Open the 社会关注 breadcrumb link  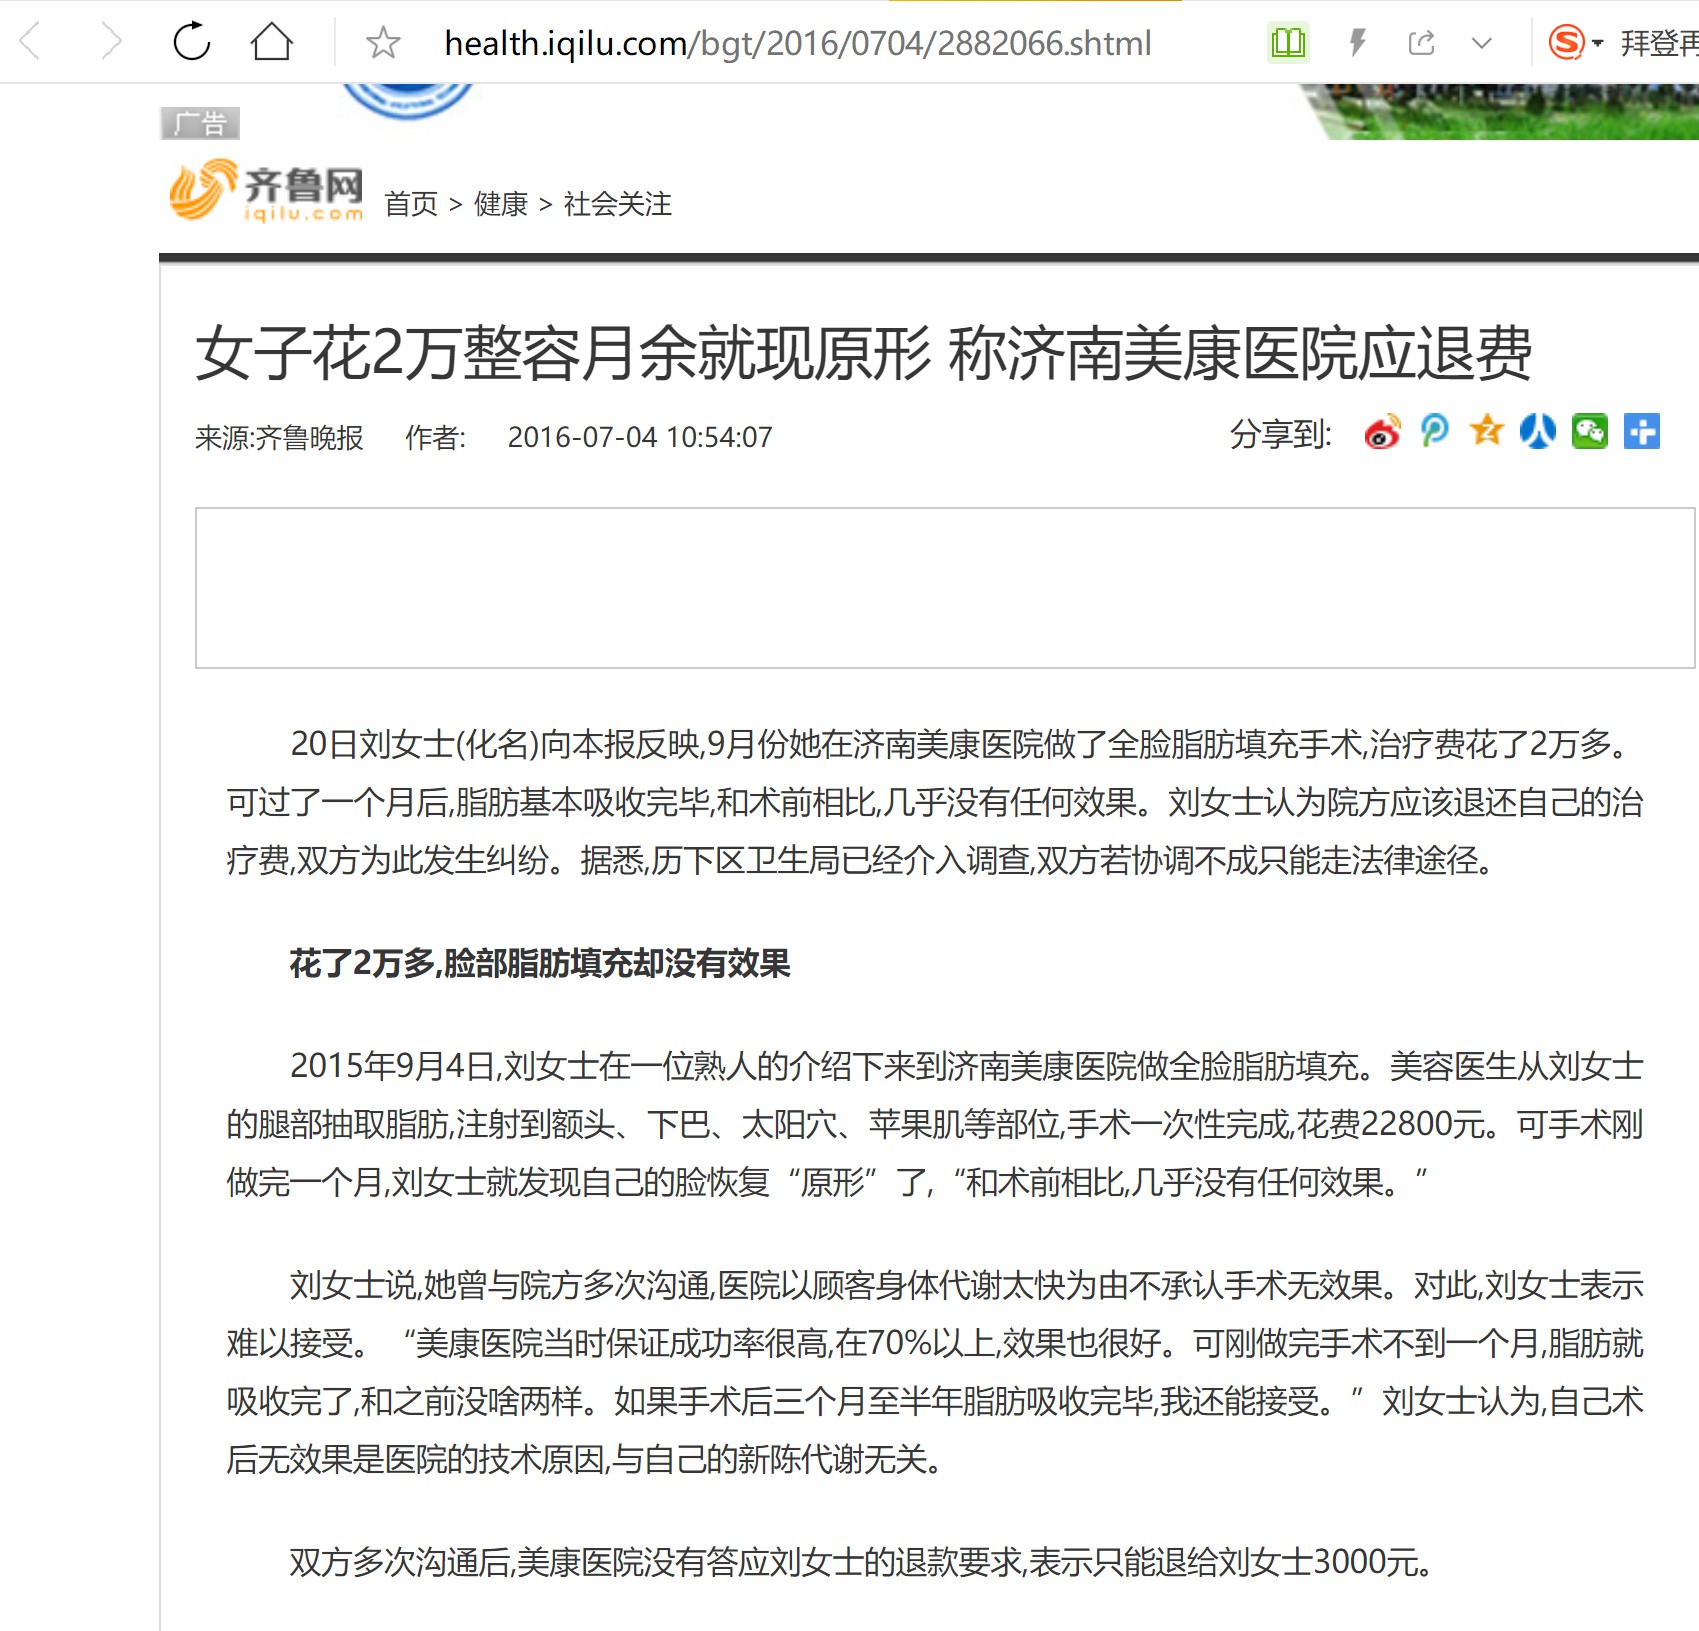(618, 204)
